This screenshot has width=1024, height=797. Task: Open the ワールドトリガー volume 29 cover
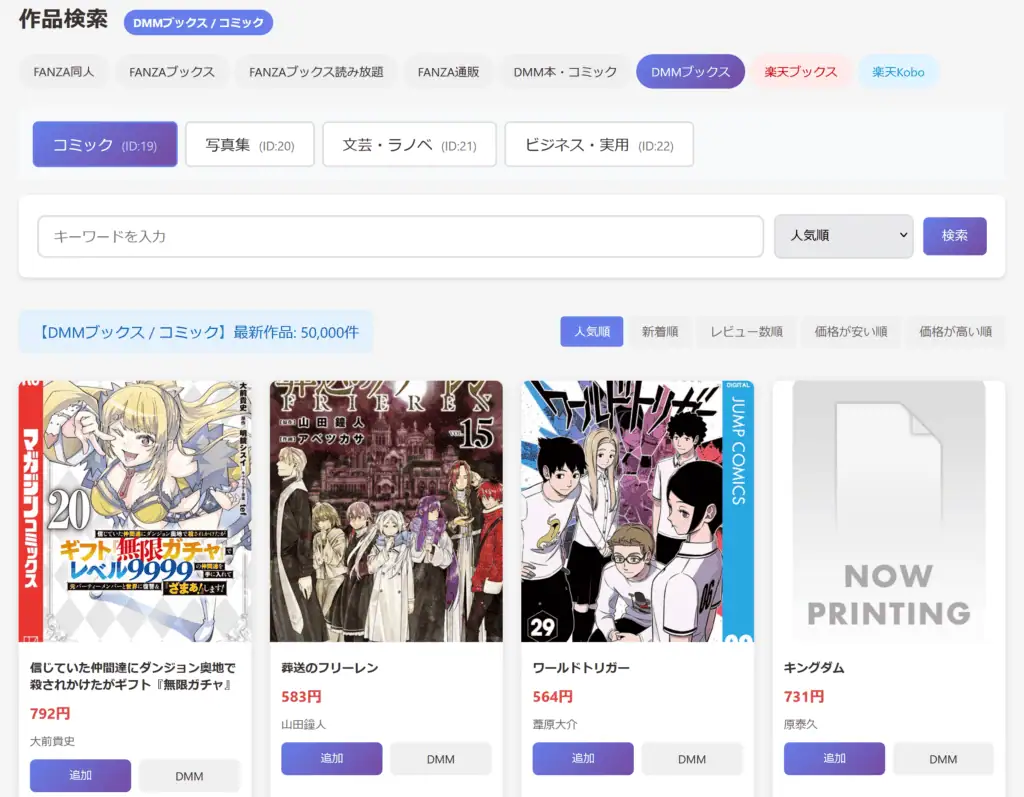coord(637,512)
